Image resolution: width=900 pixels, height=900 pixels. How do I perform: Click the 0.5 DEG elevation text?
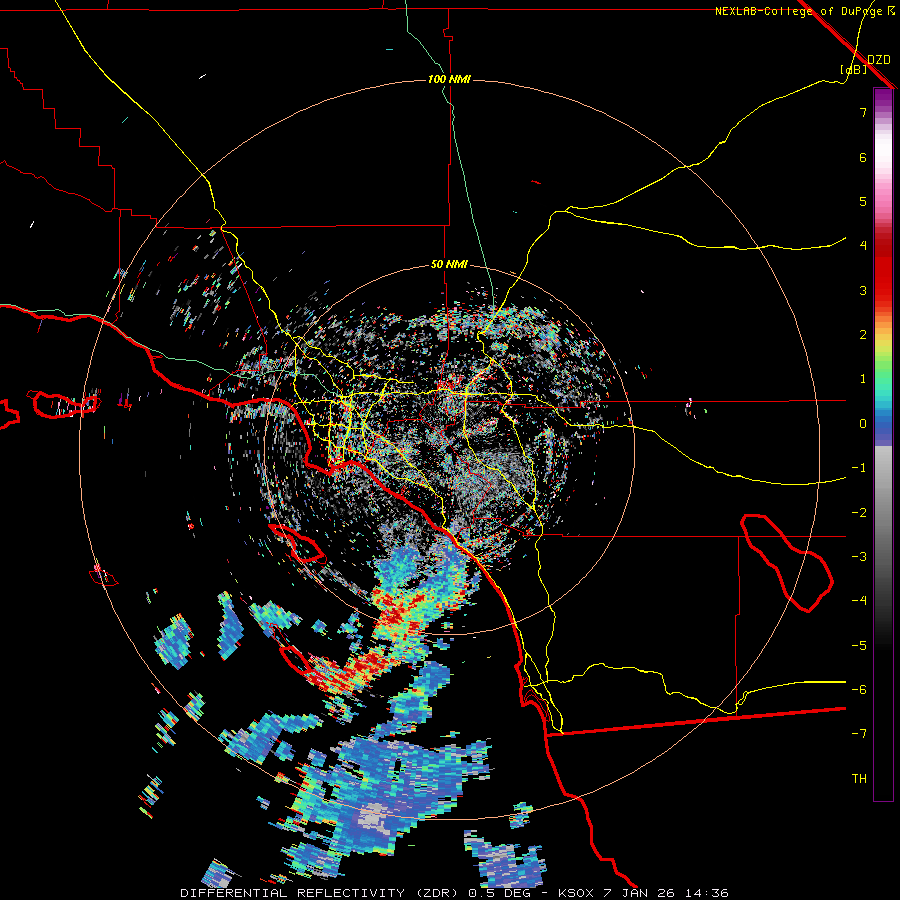pyautogui.click(x=502, y=893)
